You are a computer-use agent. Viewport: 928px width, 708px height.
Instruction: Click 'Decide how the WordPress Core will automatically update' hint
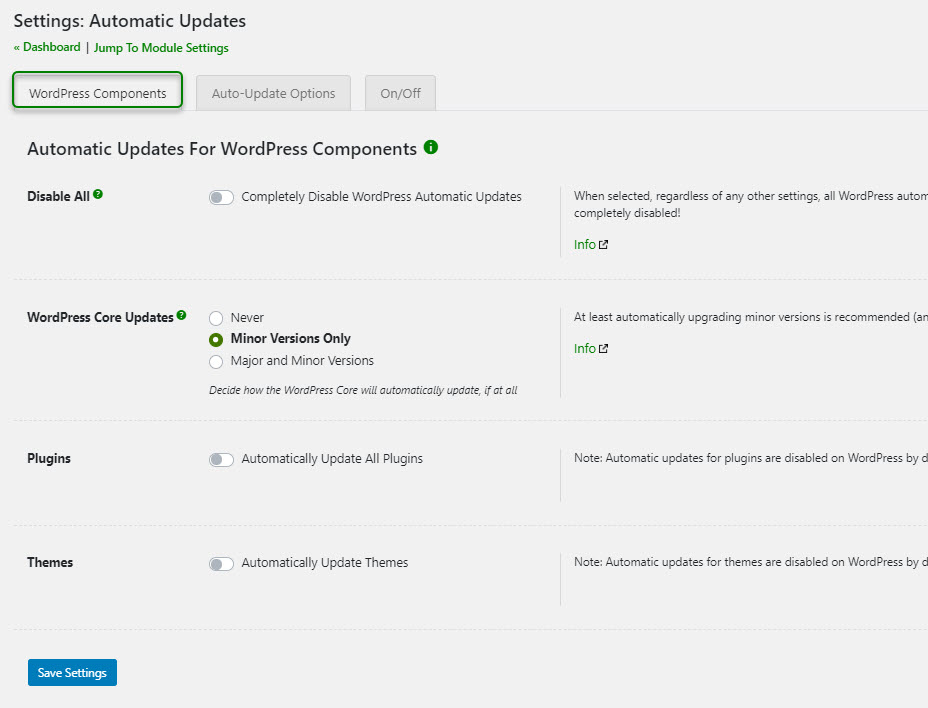pos(363,390)
